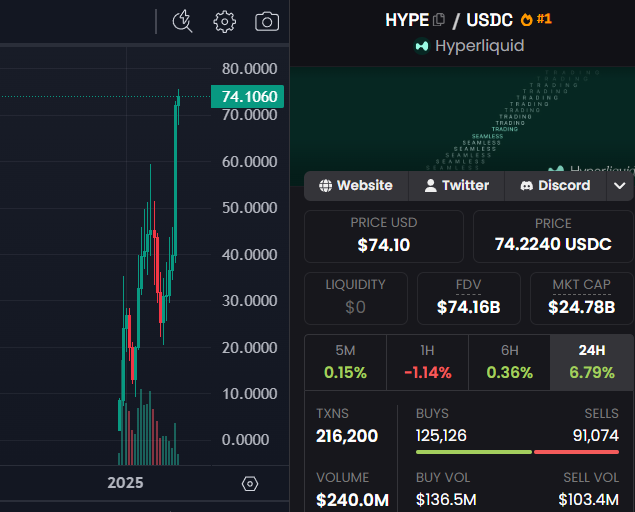Toggle price box showing 74.2240 USDC
The width and height of the screenshot is (635, 512).
click(553, 236)
